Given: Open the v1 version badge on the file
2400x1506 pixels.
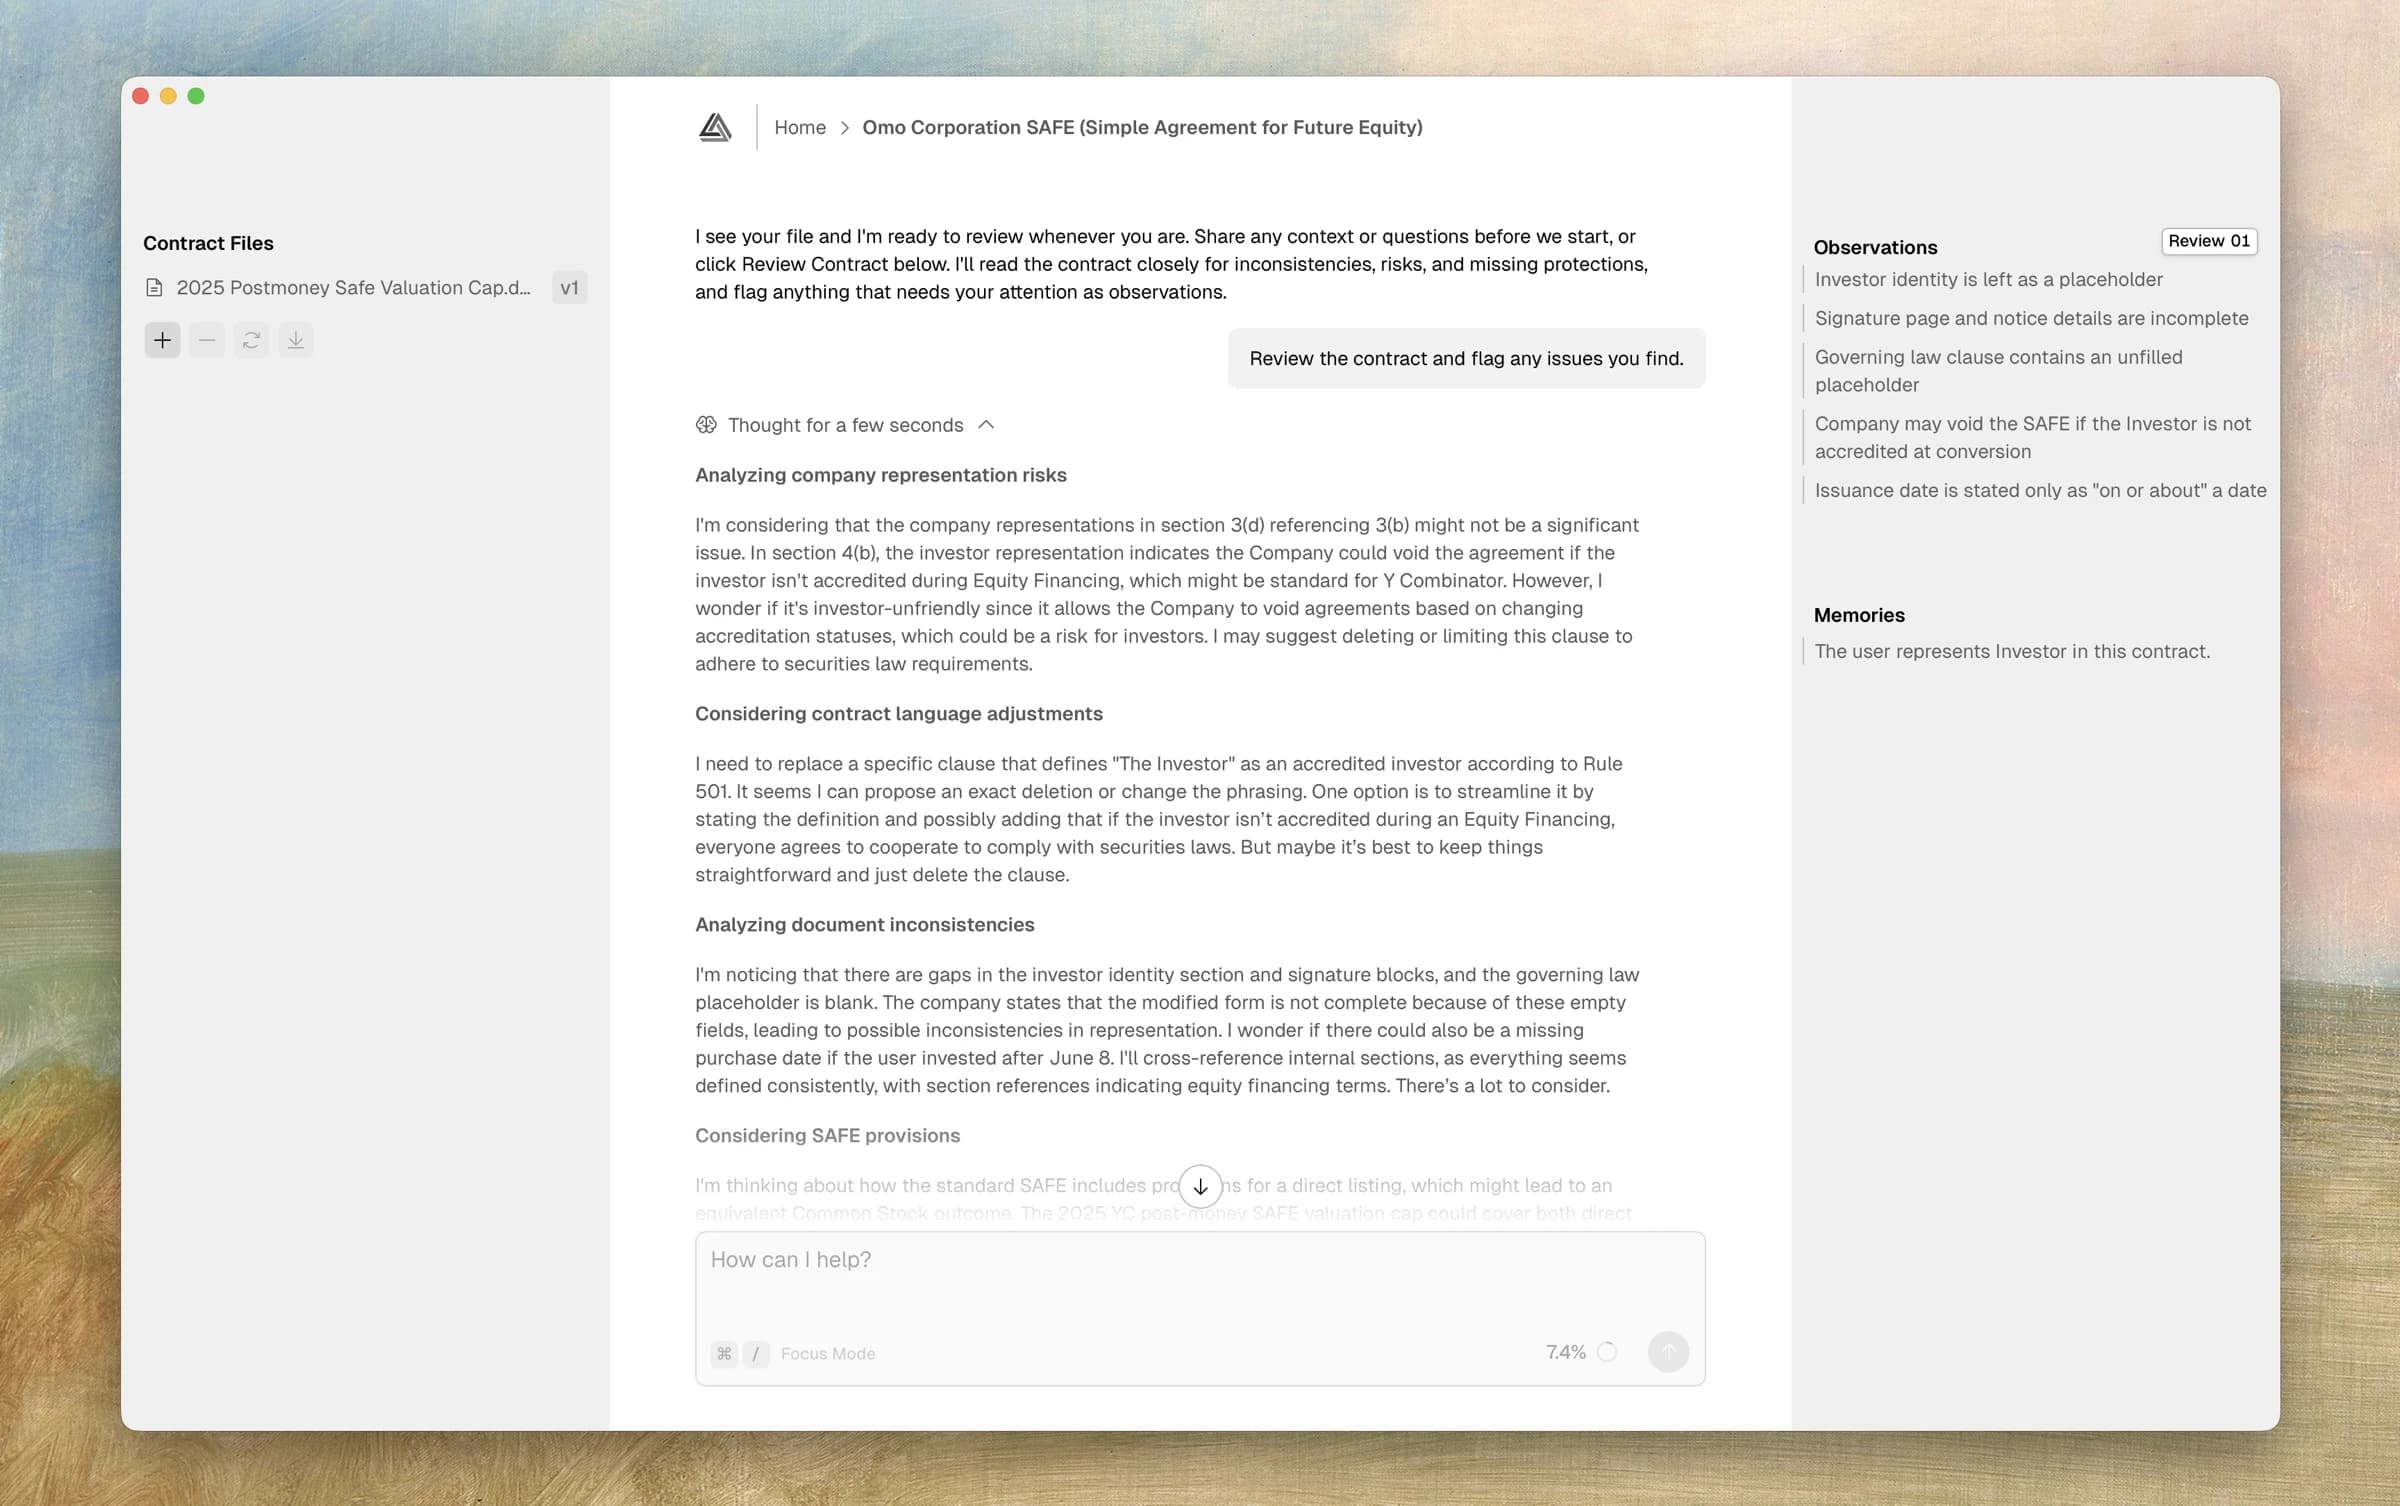Looking at the screenshot, I should [x=569, y=288].
